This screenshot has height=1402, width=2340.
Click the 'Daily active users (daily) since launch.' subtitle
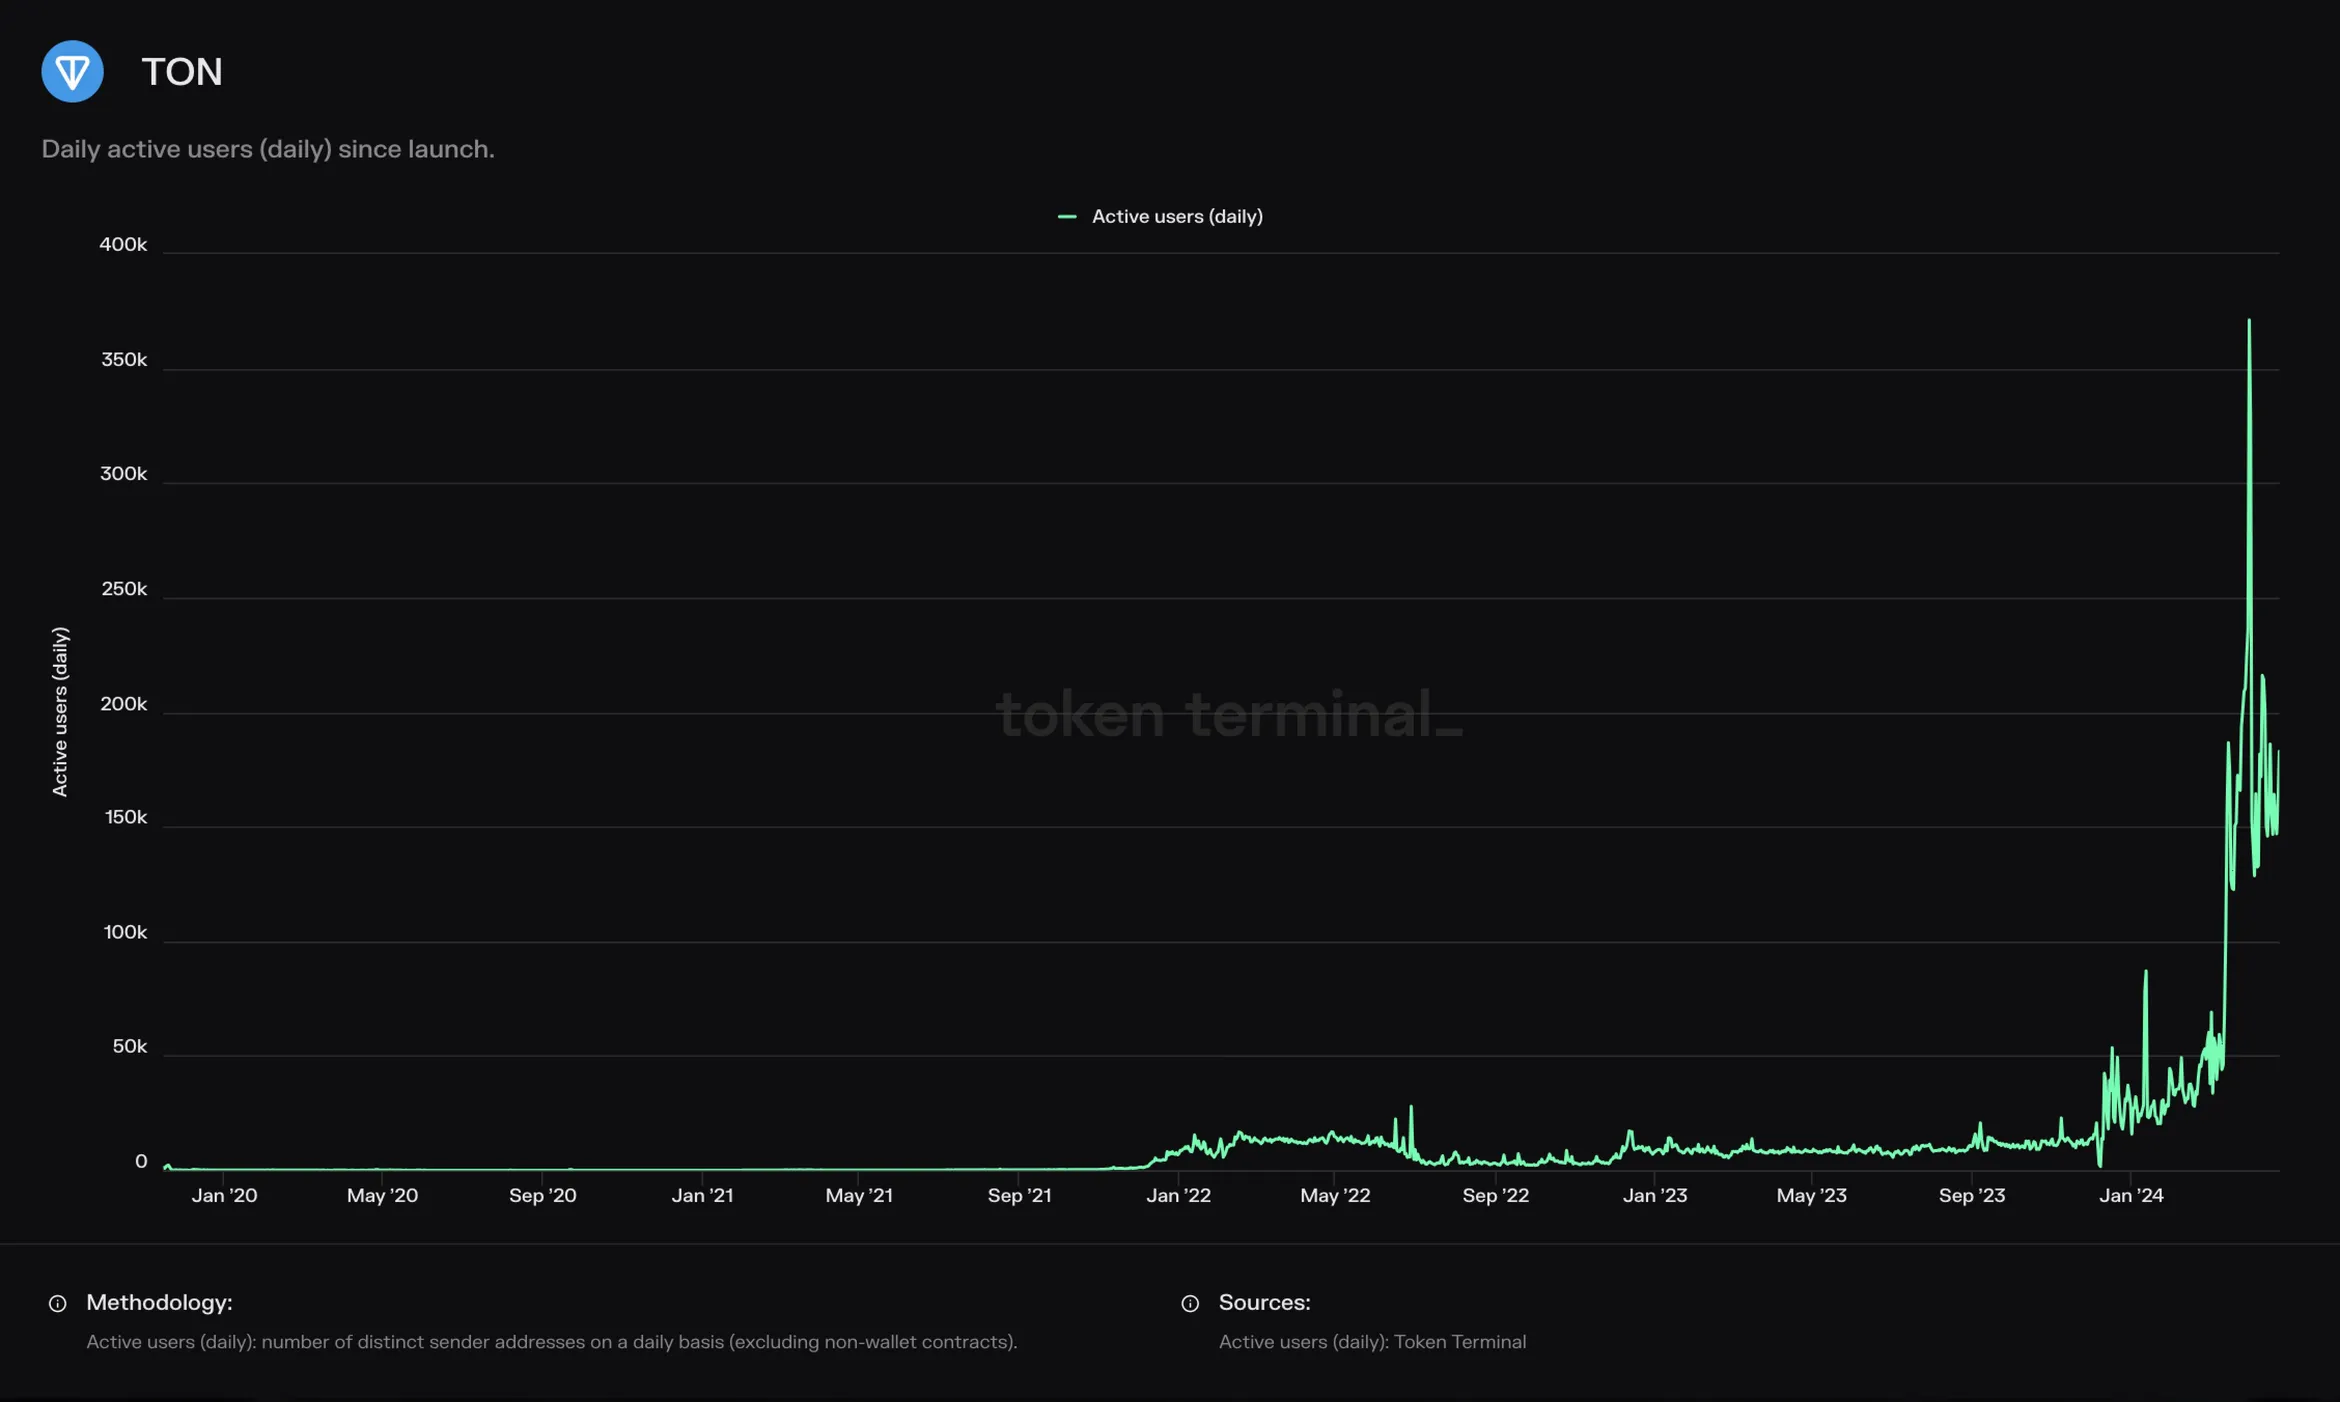click(x=268, y=149)
